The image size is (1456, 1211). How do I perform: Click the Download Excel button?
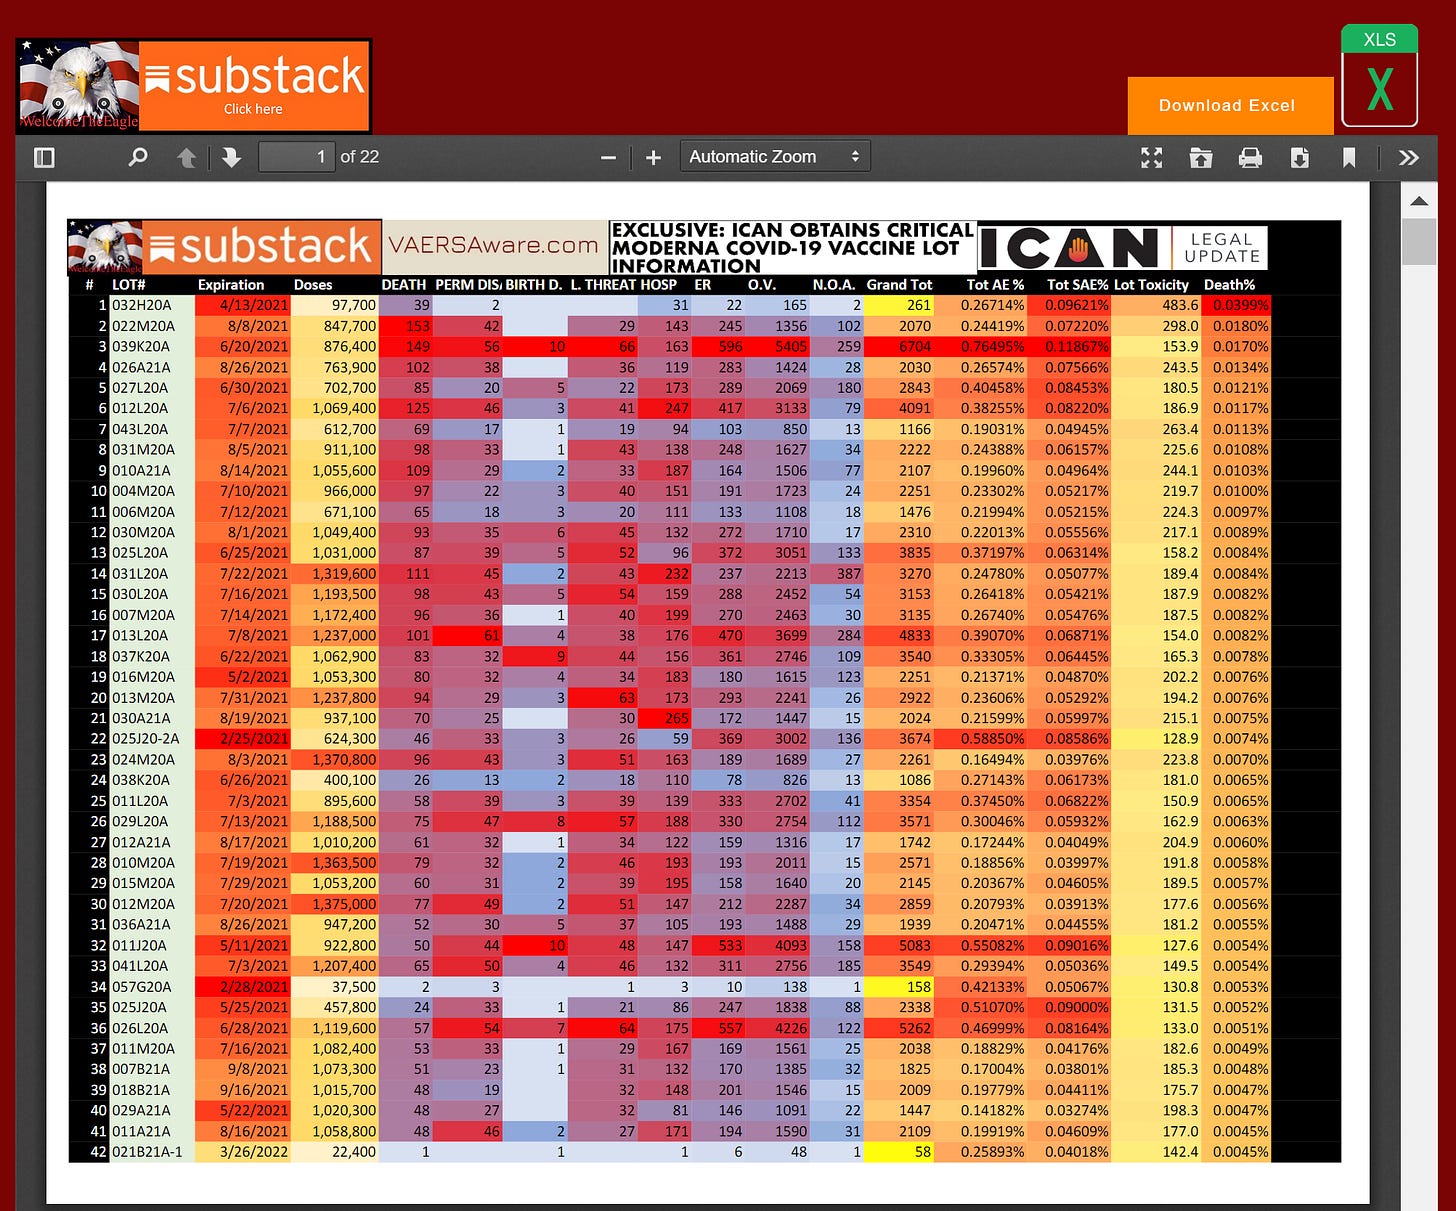click(x=1230, y=105)
